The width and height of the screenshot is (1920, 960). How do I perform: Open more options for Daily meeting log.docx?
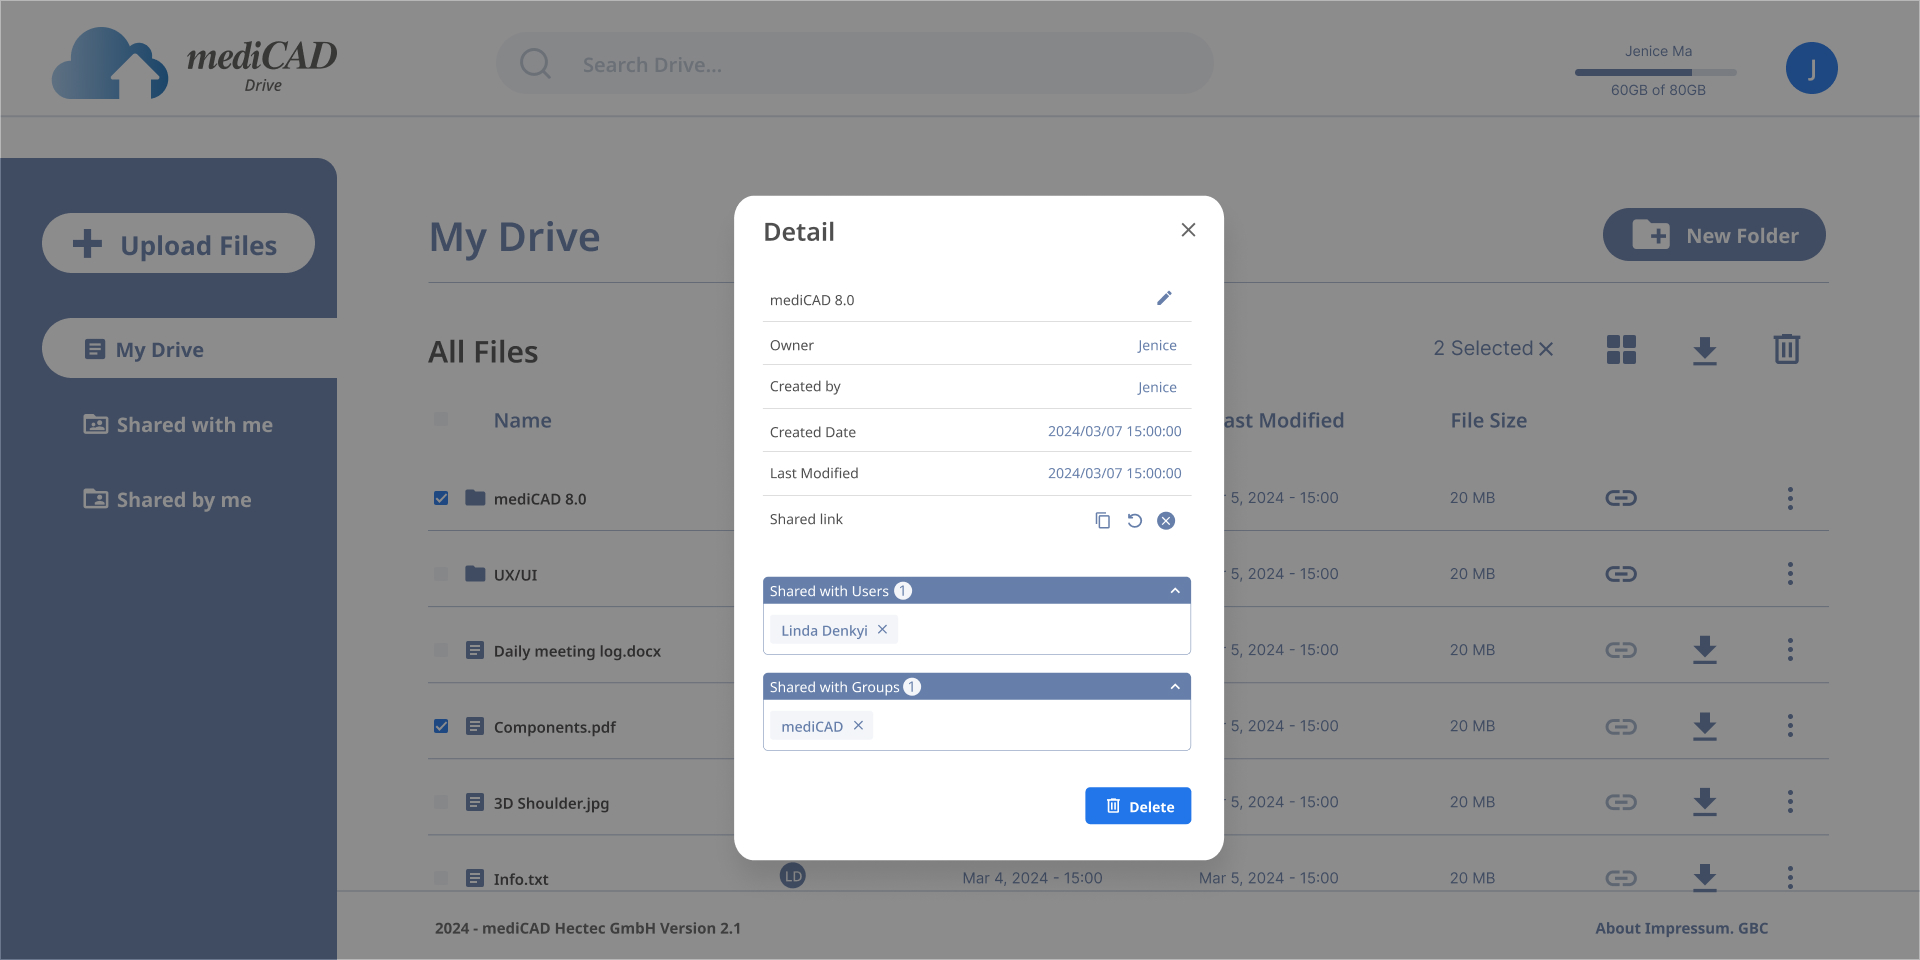1790,650
